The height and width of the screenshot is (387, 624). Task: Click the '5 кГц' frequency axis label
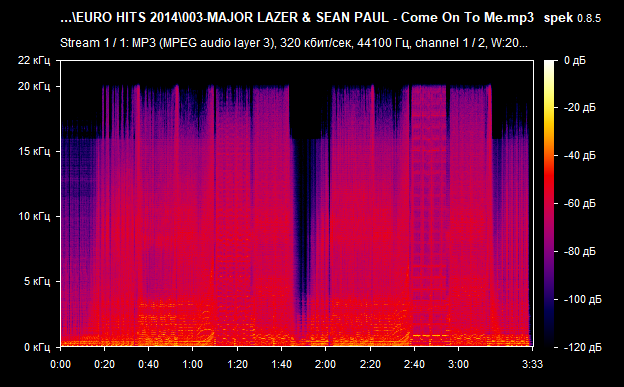pos(37,281)
